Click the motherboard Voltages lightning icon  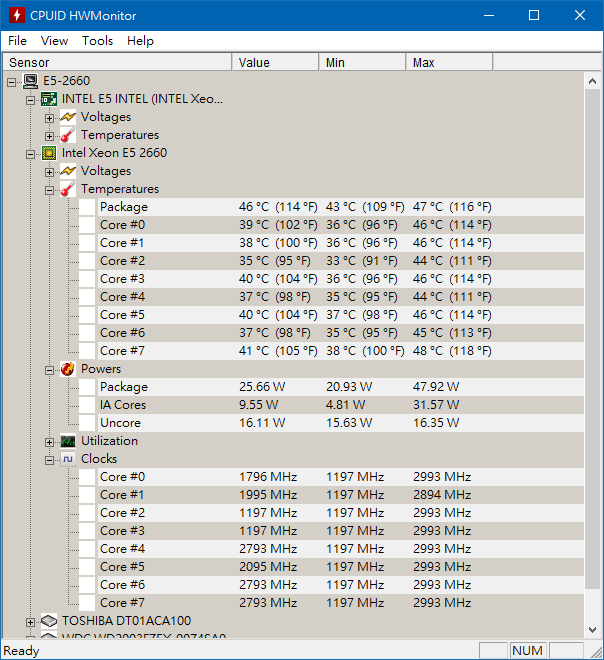(68, 117)
